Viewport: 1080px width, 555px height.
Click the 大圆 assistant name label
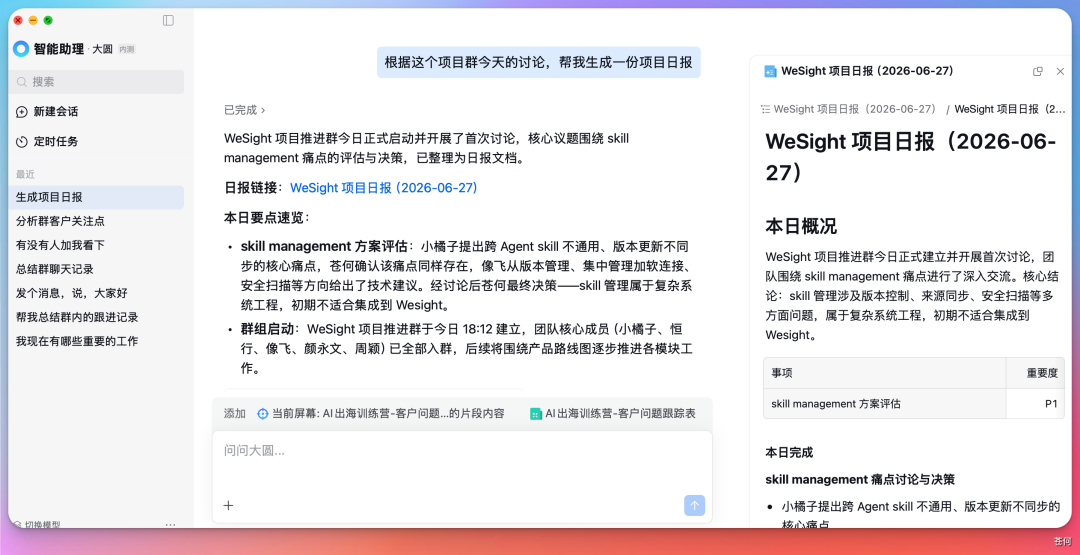point(102,50)
